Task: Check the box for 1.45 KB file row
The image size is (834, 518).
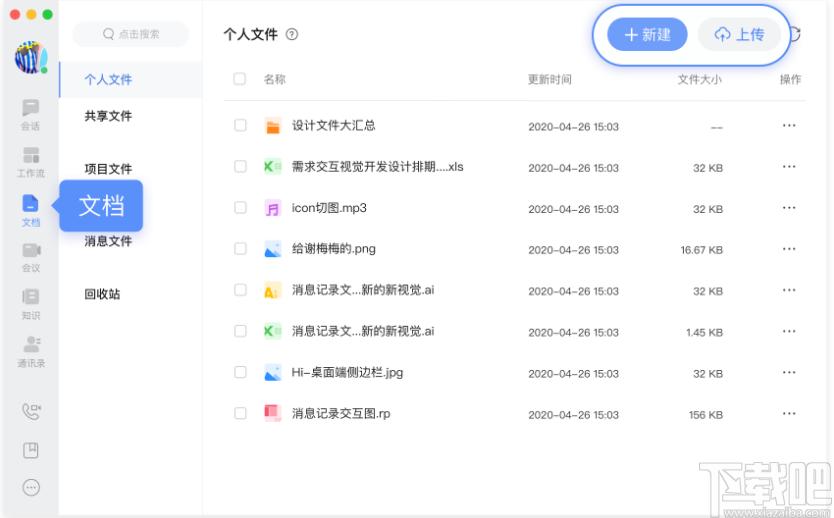Action: tap(240, 331)
